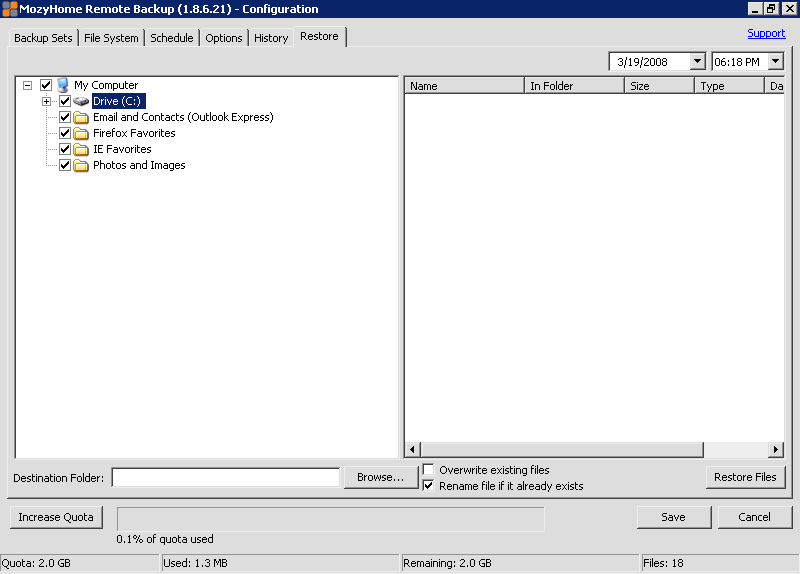This screenshot has height=574, width=800.
Task: Sort files by the Size column
Action: click(660, 86)
